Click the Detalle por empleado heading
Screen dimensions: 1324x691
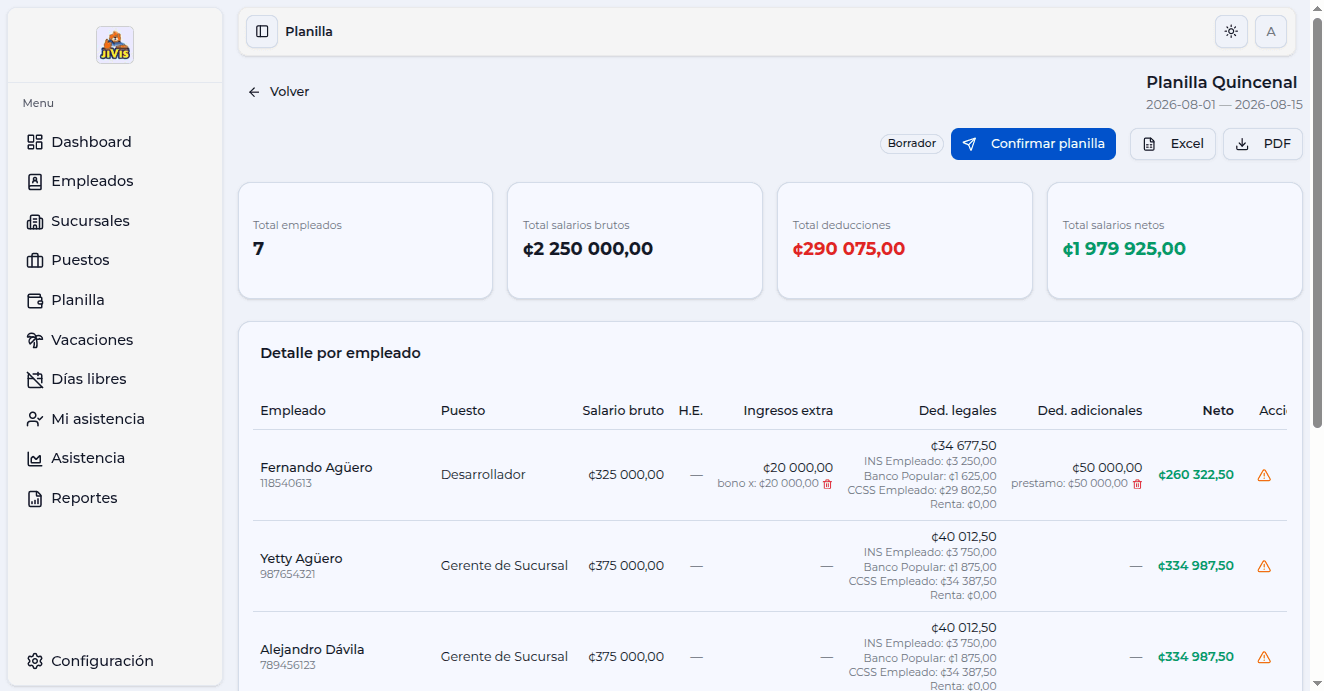click(340, 353)
